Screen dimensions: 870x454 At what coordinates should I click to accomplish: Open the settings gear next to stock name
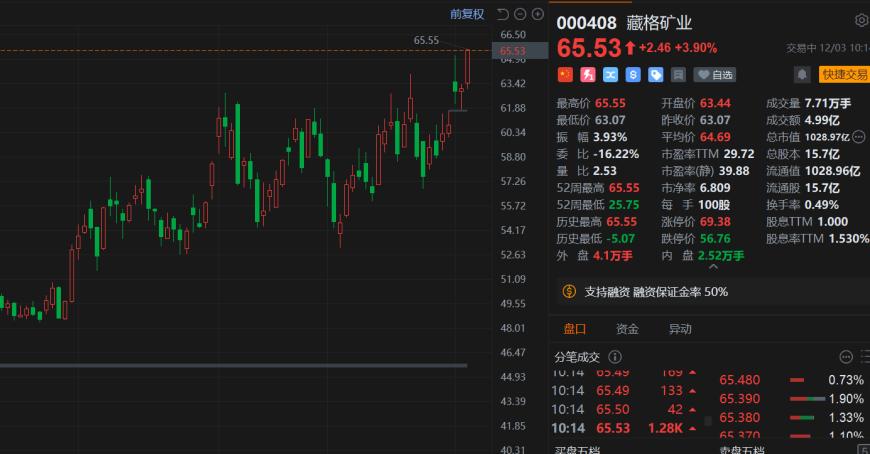click(x=862, y=21)
